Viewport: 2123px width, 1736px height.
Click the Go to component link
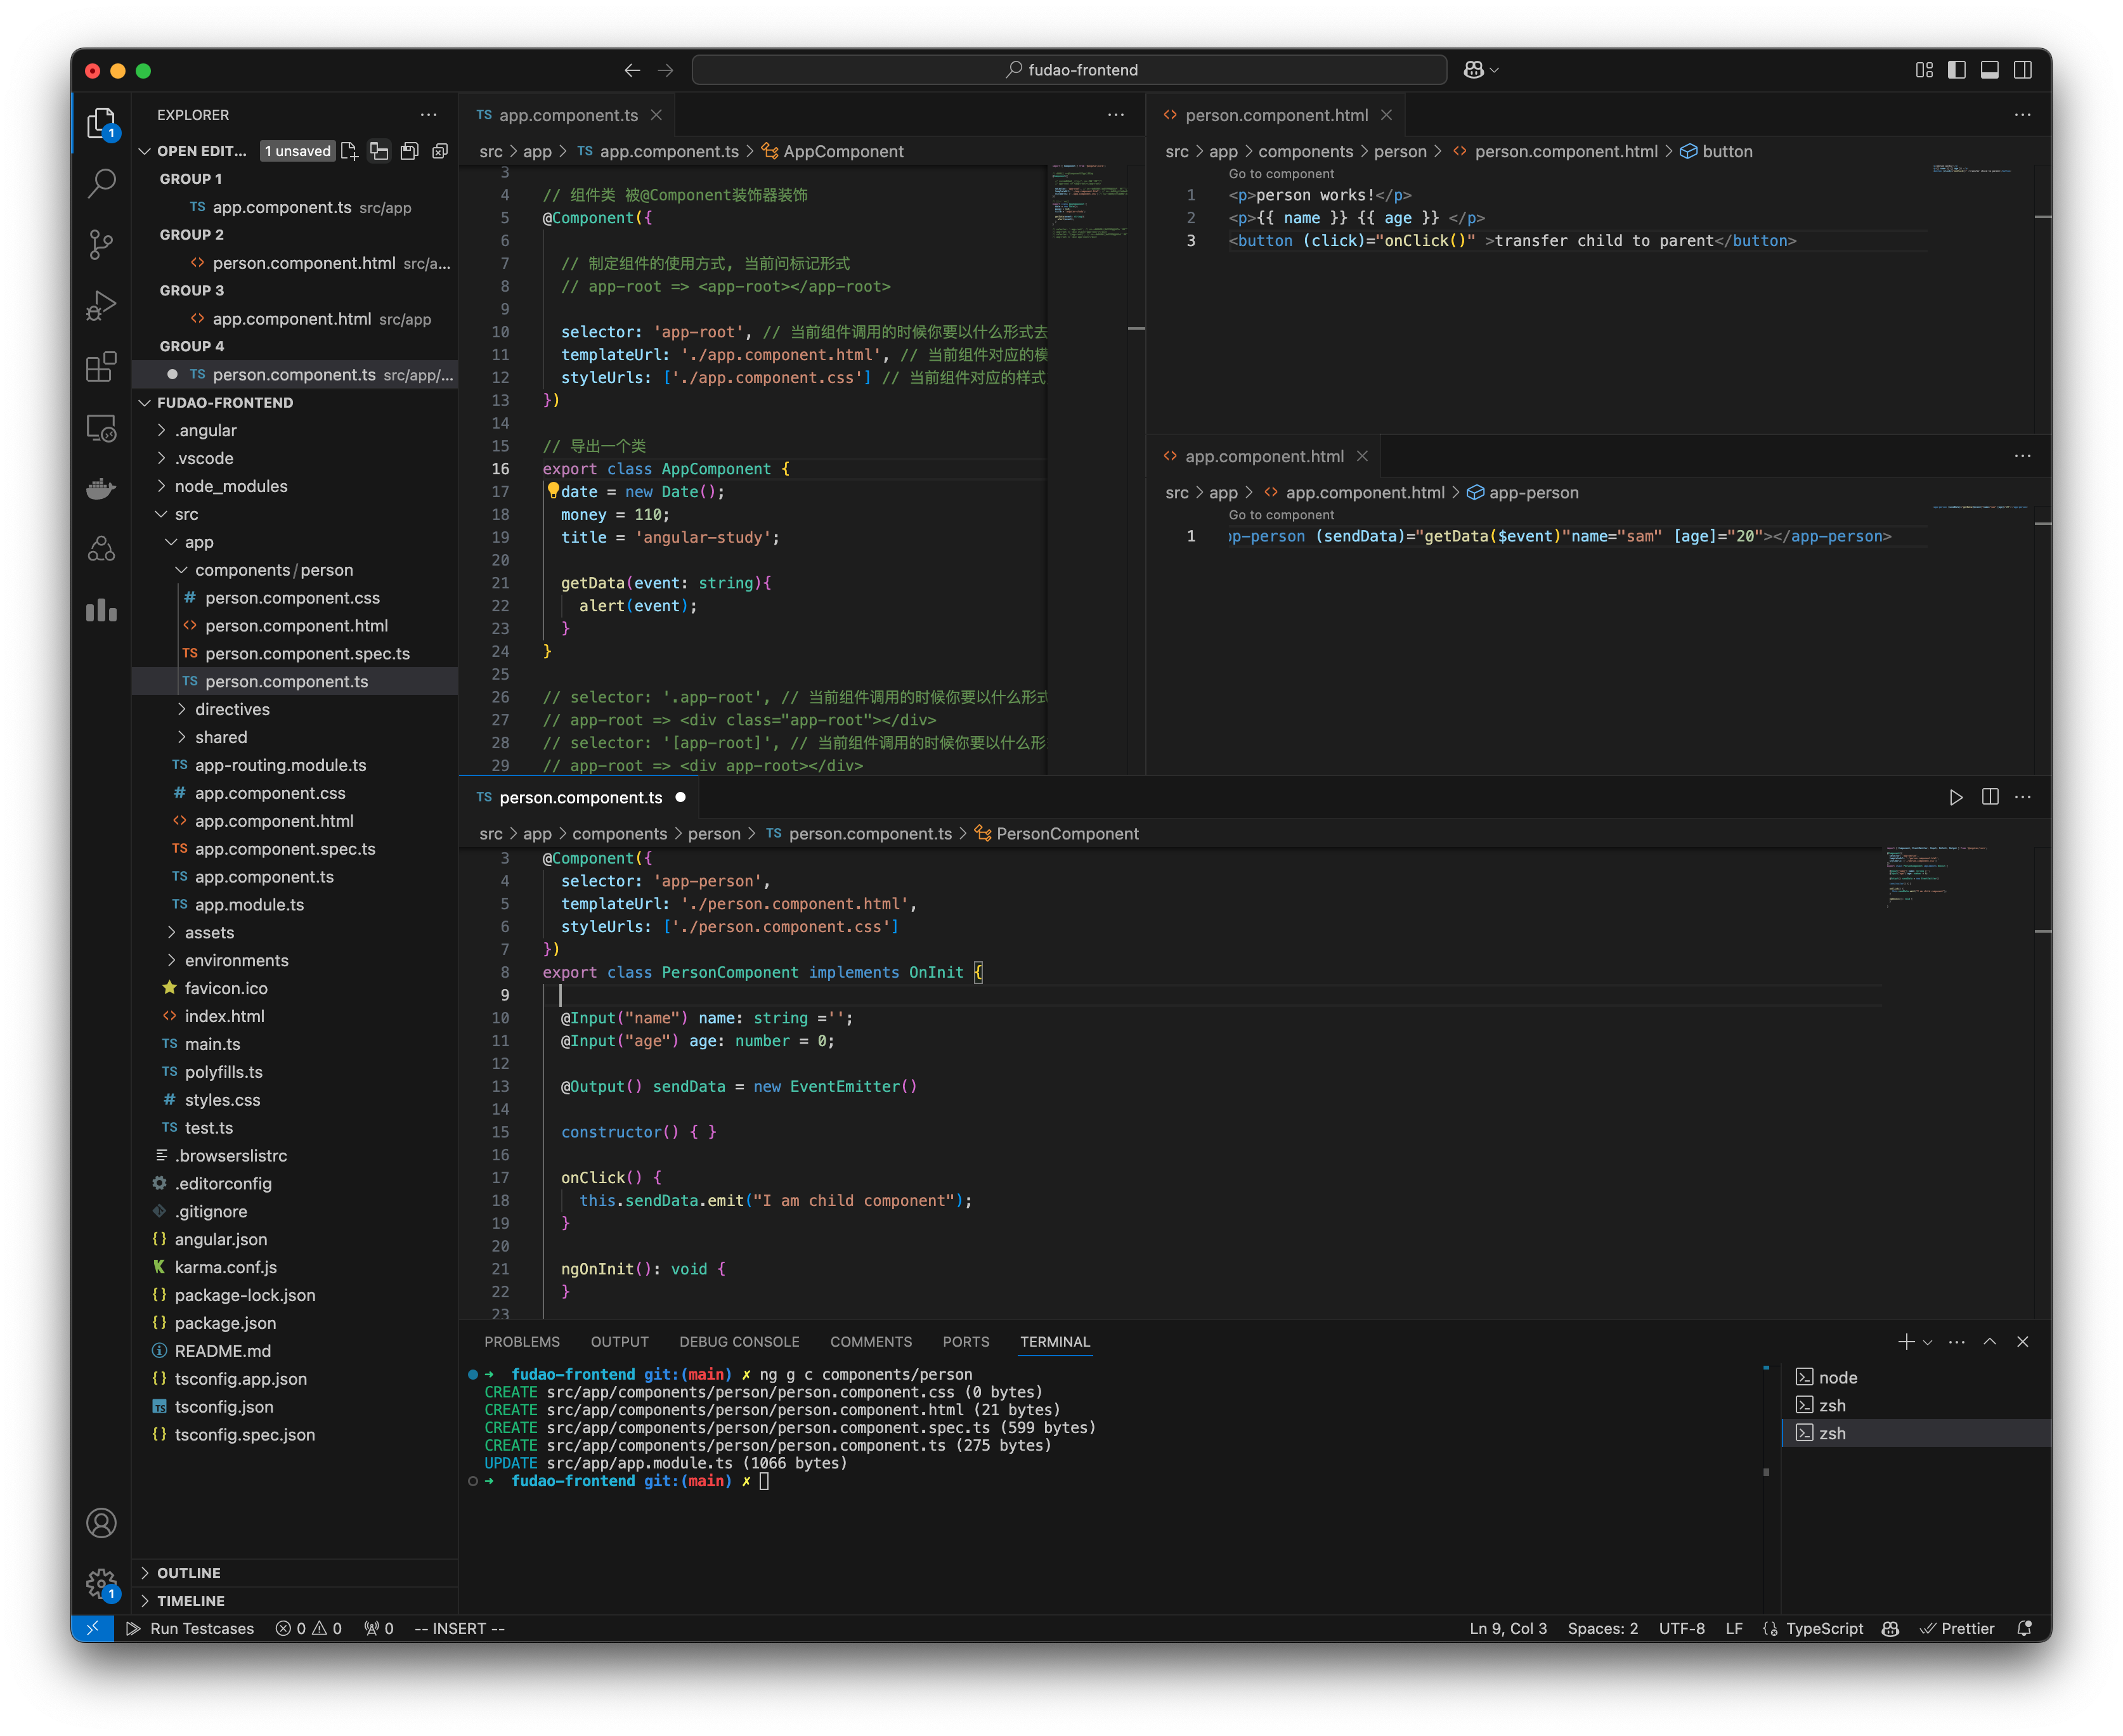pos(1280,173)
